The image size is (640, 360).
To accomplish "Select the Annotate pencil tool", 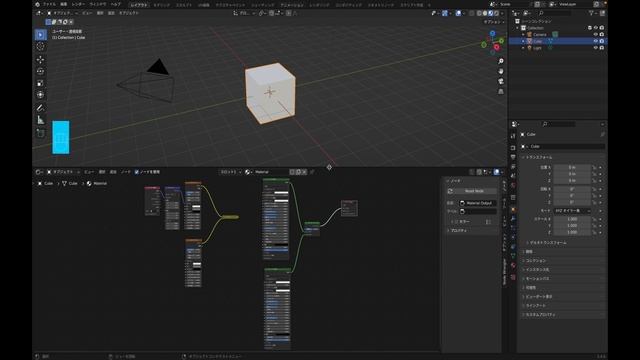I will 40,108.
